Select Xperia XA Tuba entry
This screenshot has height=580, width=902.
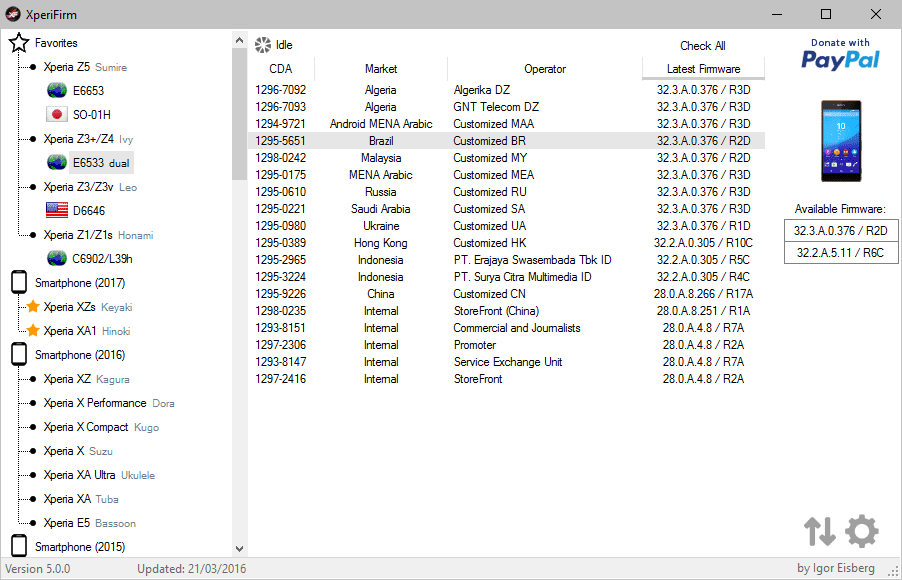(81, 499)
